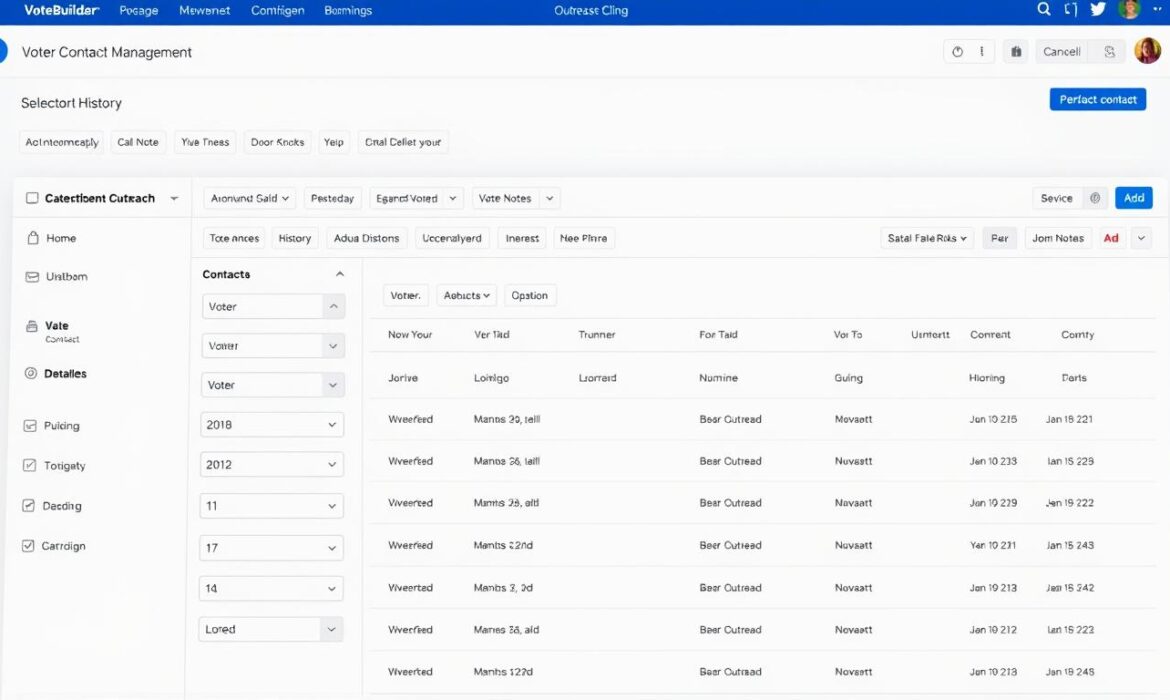
Task: Open the briefcase icon in the toolbar
Action: [x=1016, y=50]
